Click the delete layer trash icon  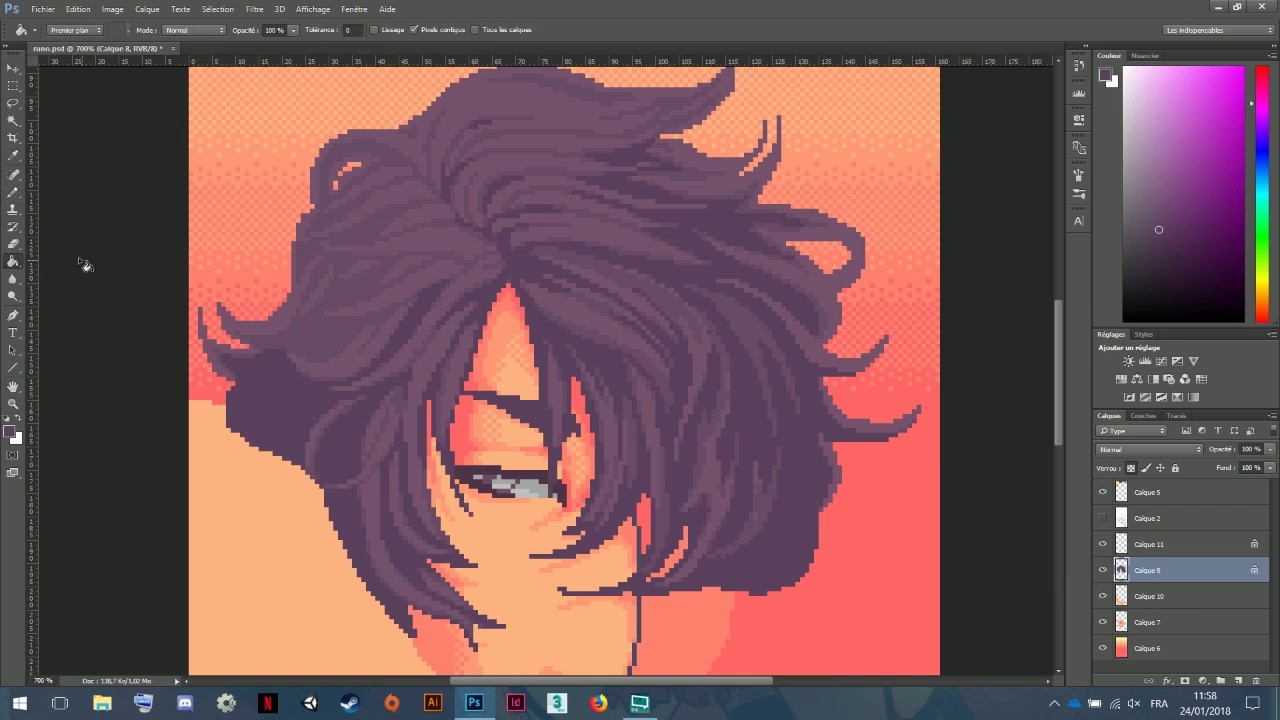(1254, 681)
